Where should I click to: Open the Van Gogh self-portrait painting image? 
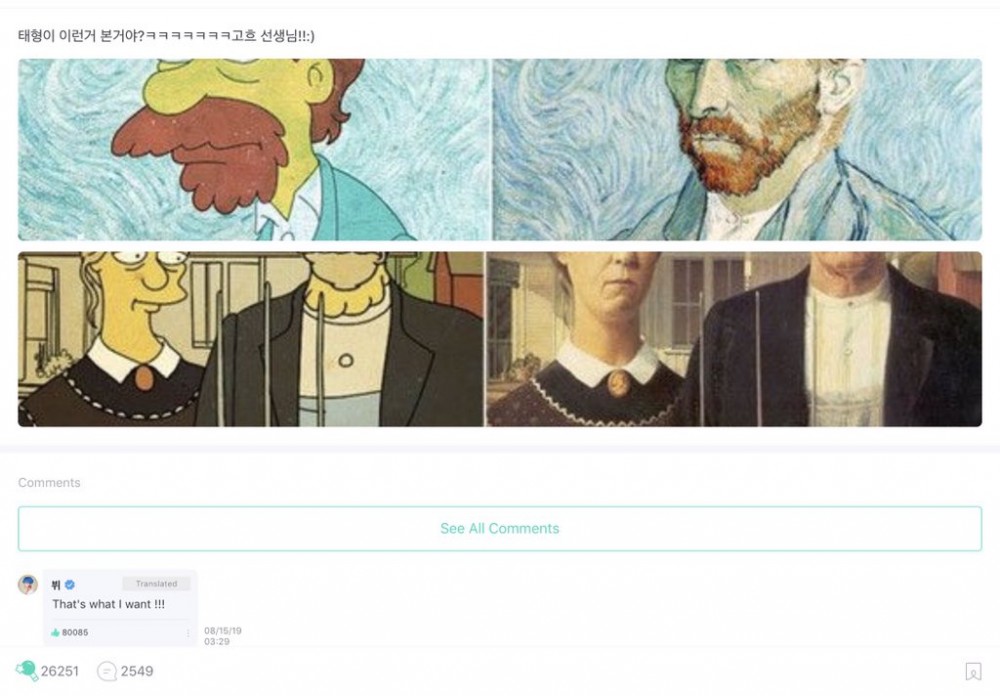point(737,150)
